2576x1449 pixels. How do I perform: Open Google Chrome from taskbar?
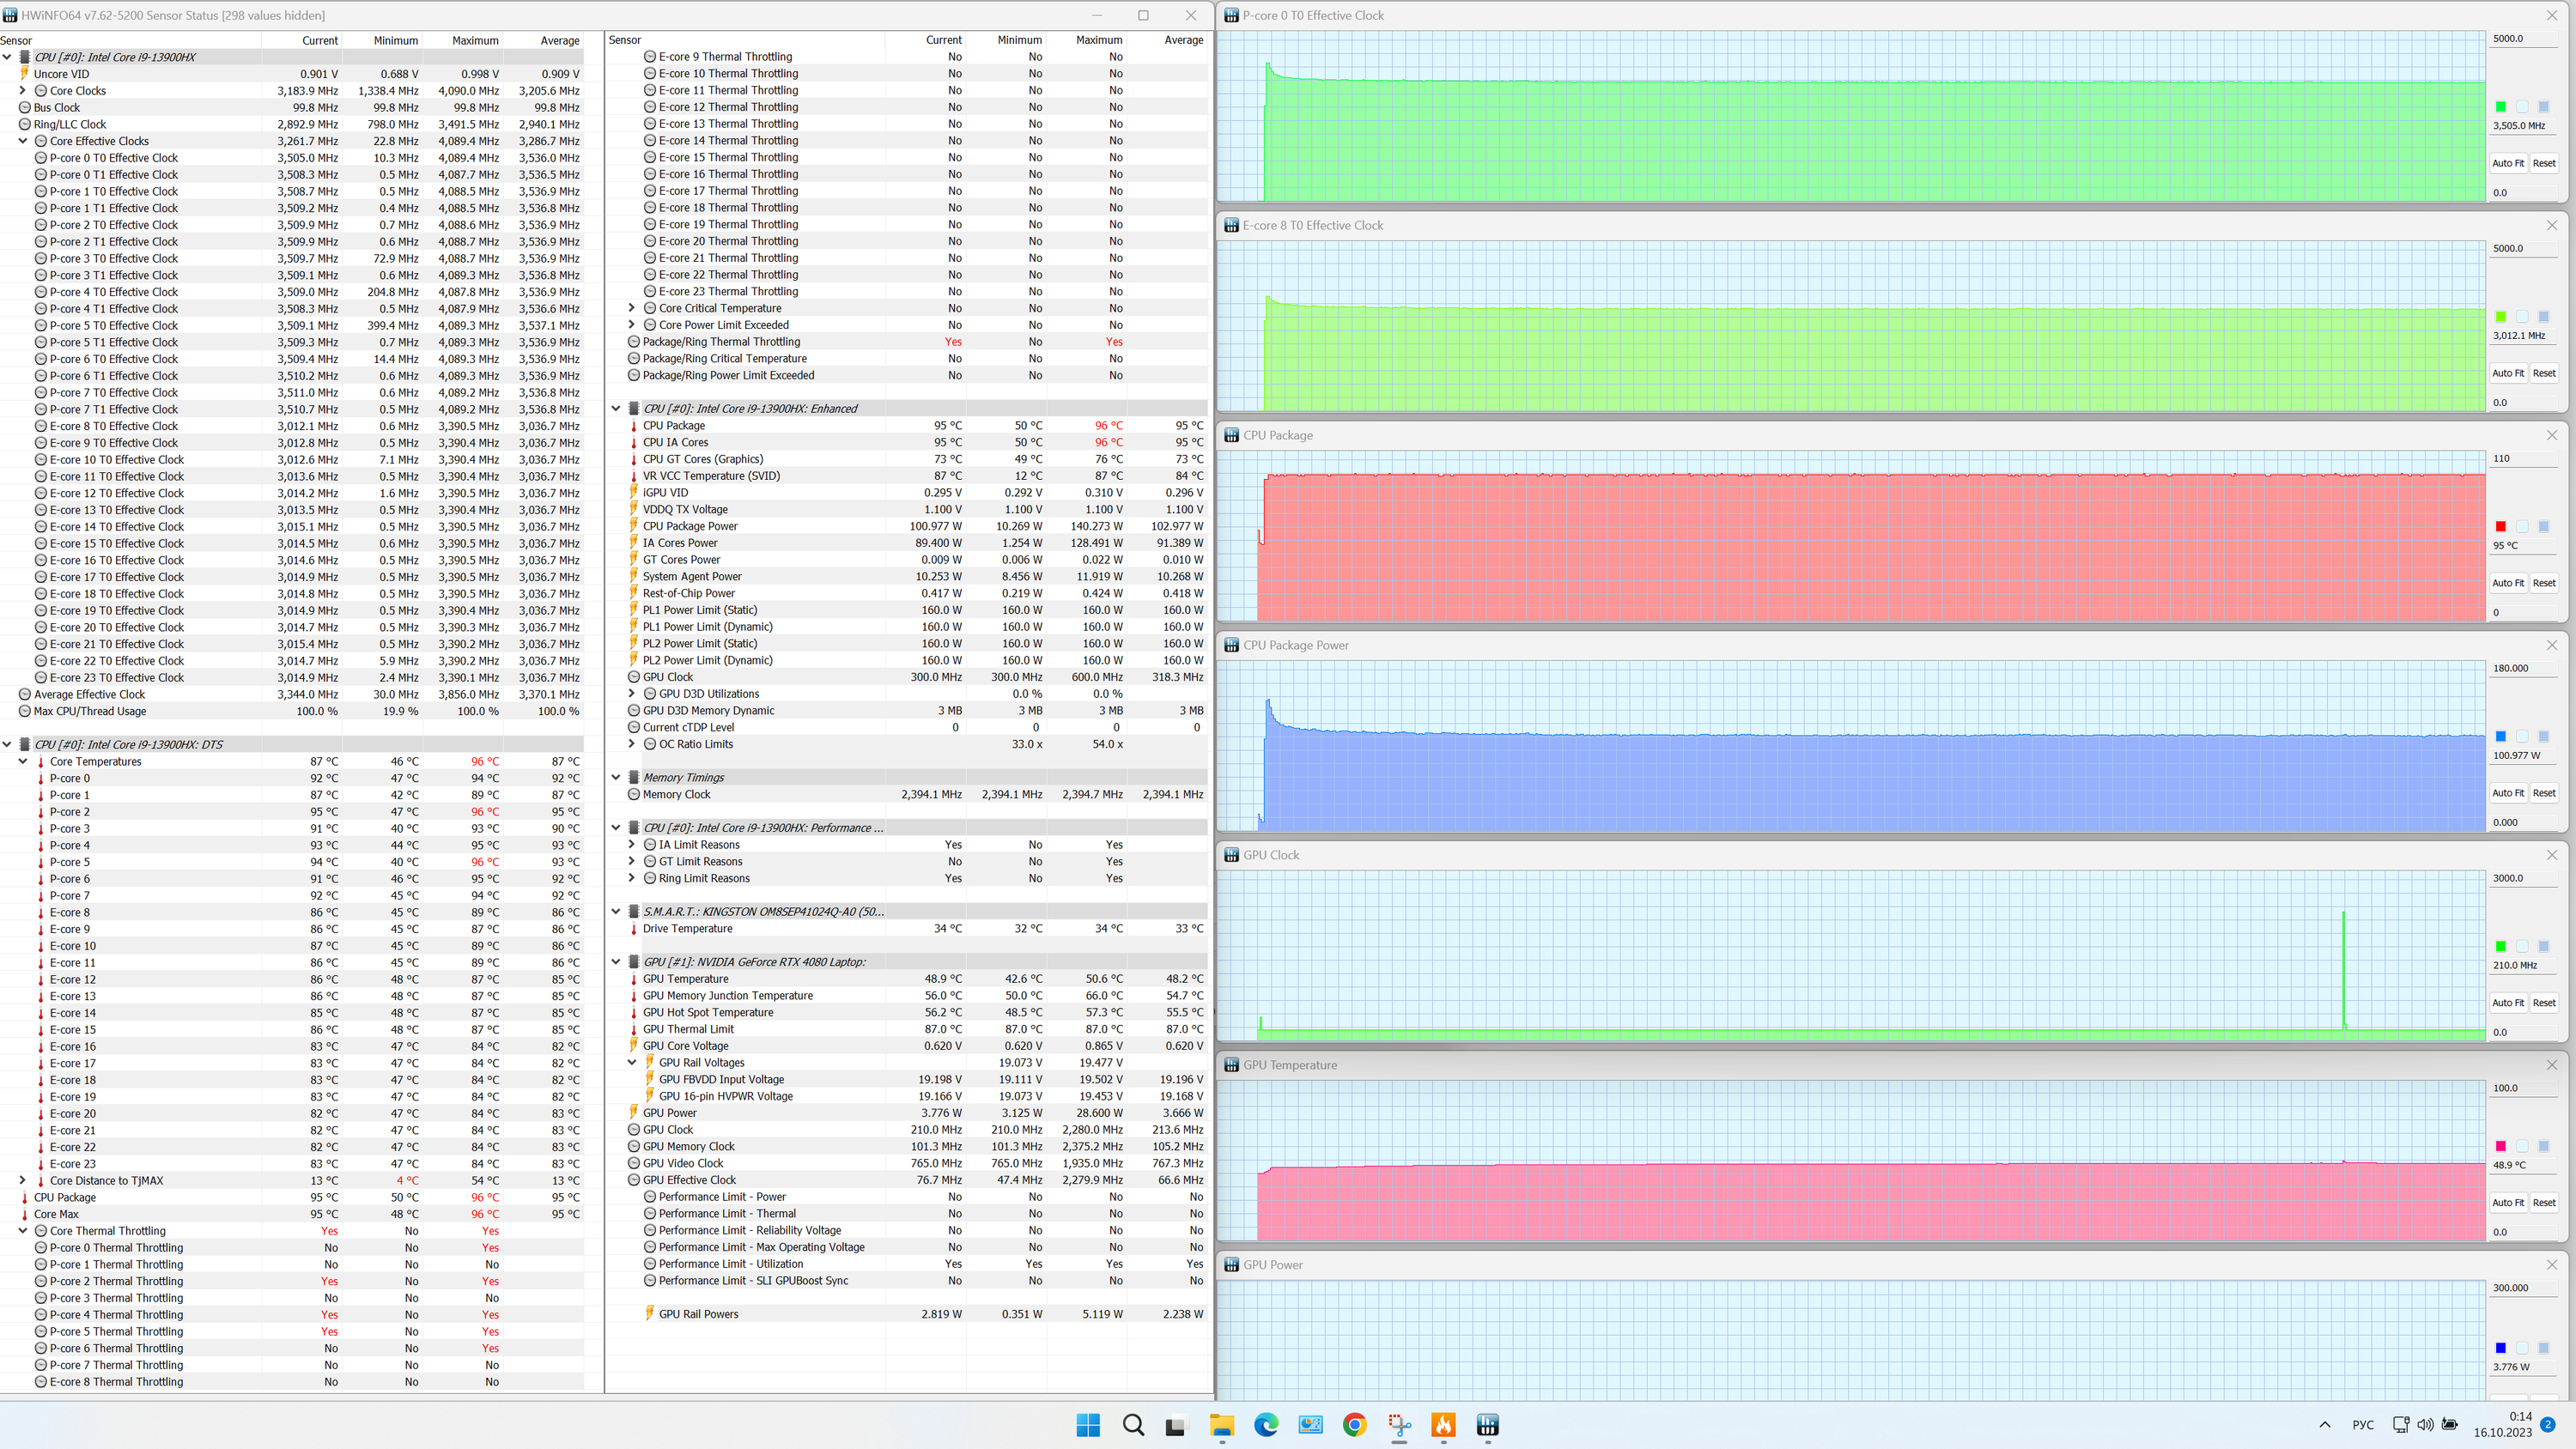pos(1354,1425)
